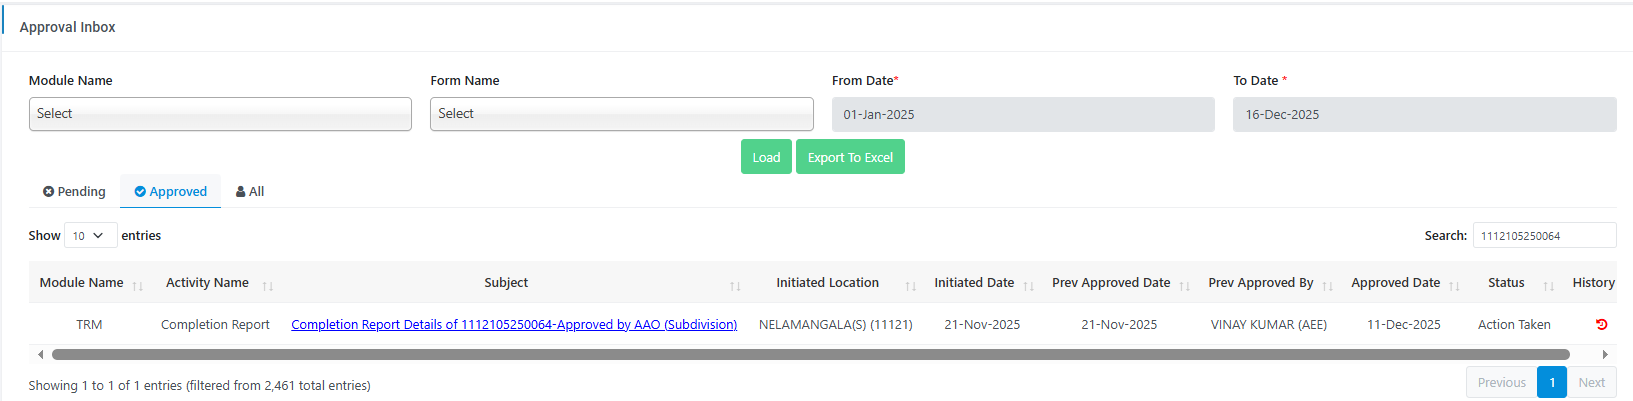Image resolution: width=1633 pixels, height=401 pixels.
Task: Select the Approved tab
Action: 171,191
